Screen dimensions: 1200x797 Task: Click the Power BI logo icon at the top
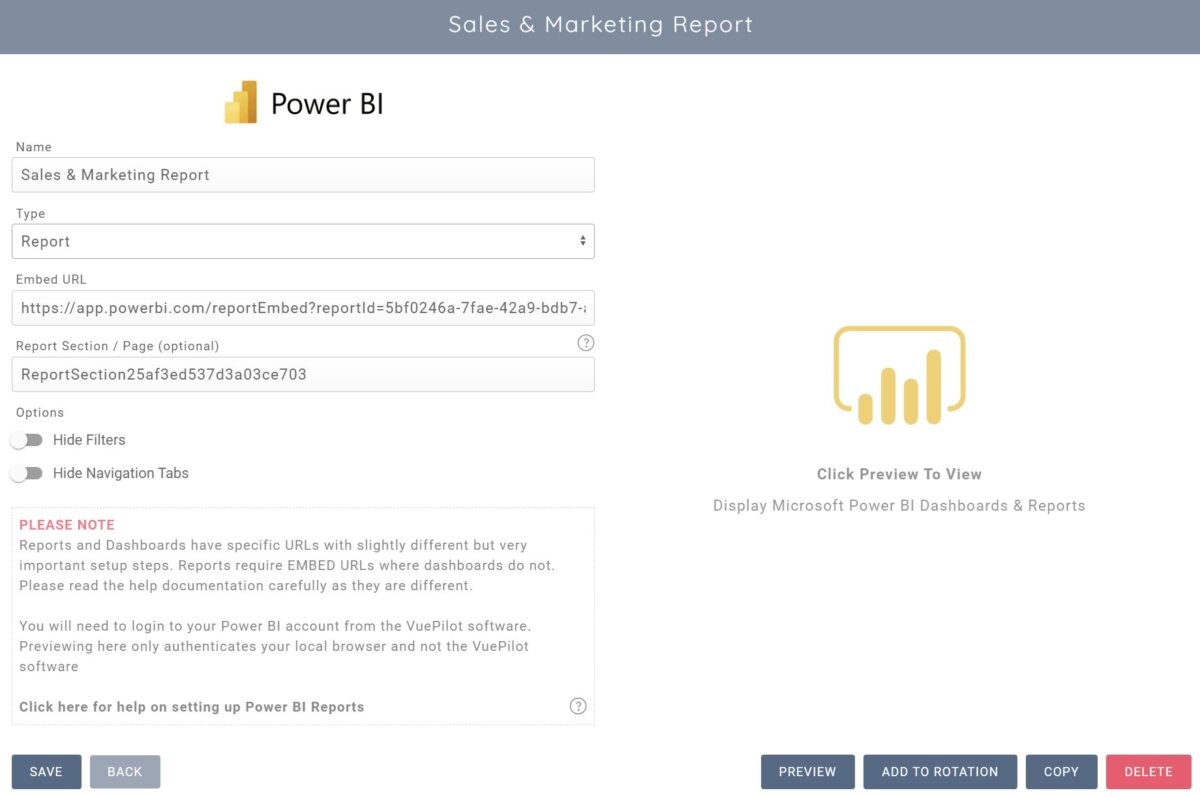[243, 101]
